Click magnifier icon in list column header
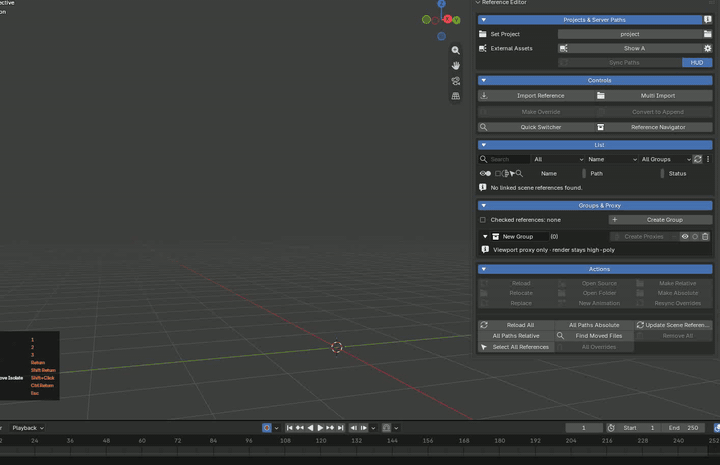This screenshot has width=720, height=465. coord(519,174)
